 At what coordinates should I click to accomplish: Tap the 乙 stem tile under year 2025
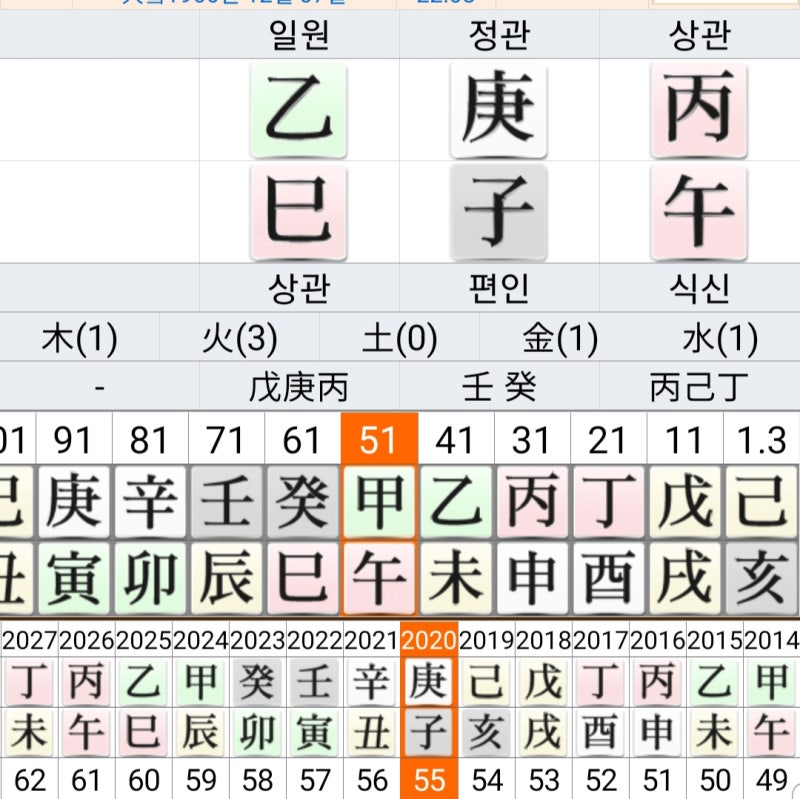(x=143, y=682)
